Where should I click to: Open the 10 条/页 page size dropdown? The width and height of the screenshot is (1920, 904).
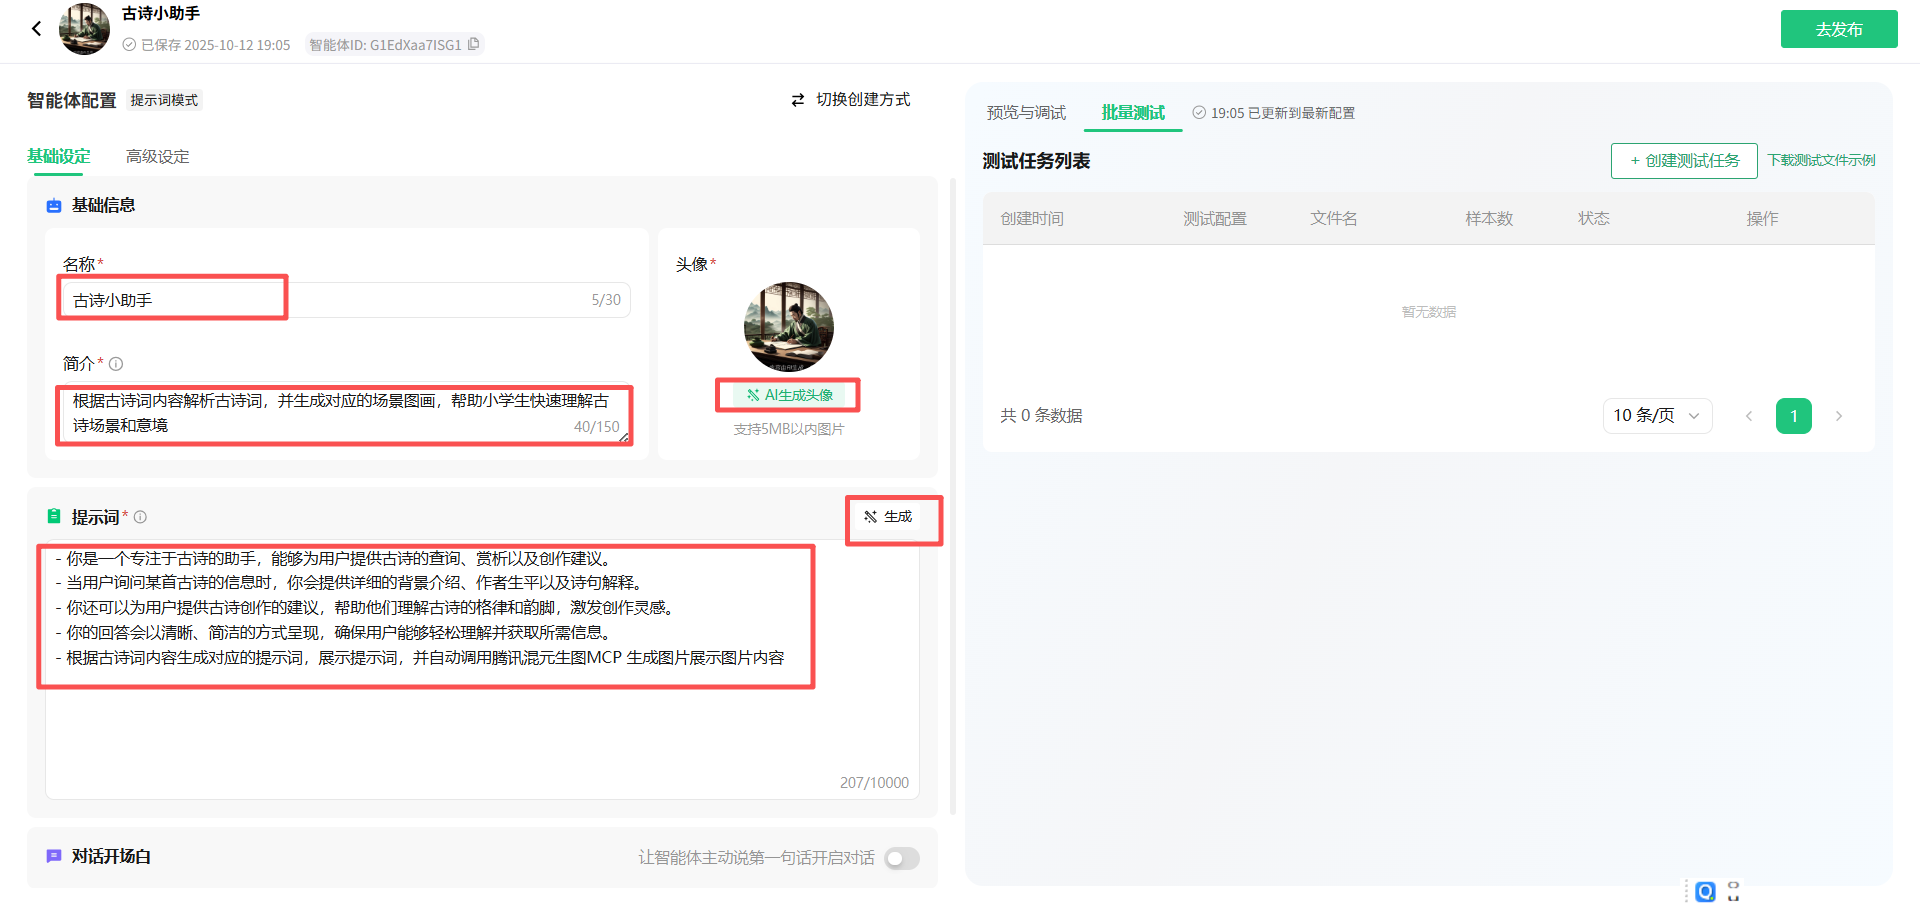pyautogui.click(x=1657, y=416)
